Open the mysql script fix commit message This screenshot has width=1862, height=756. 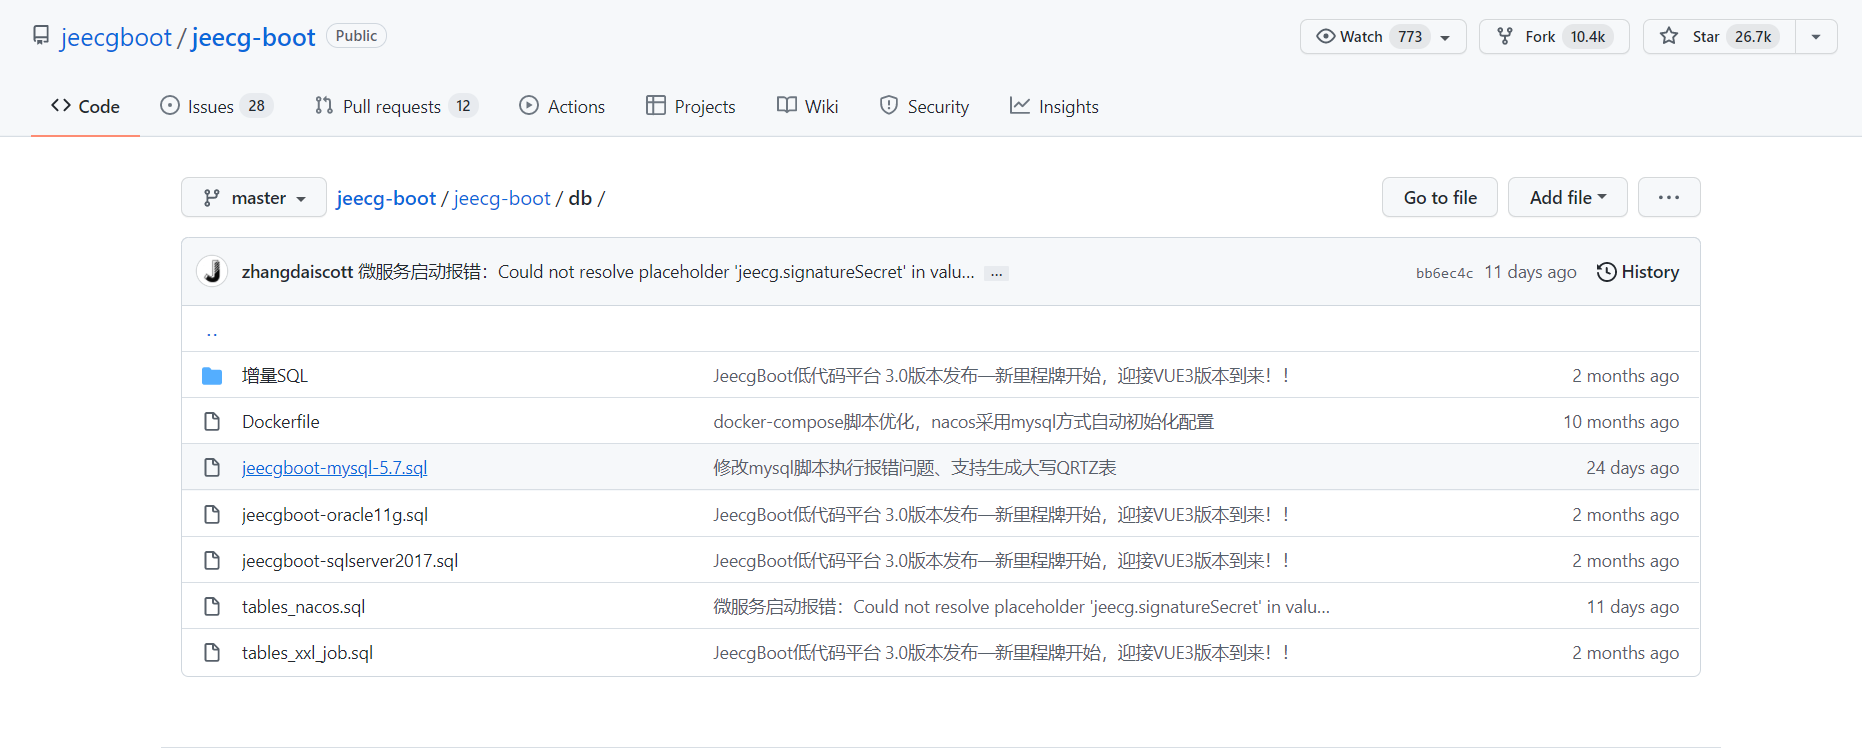[915, 468]
